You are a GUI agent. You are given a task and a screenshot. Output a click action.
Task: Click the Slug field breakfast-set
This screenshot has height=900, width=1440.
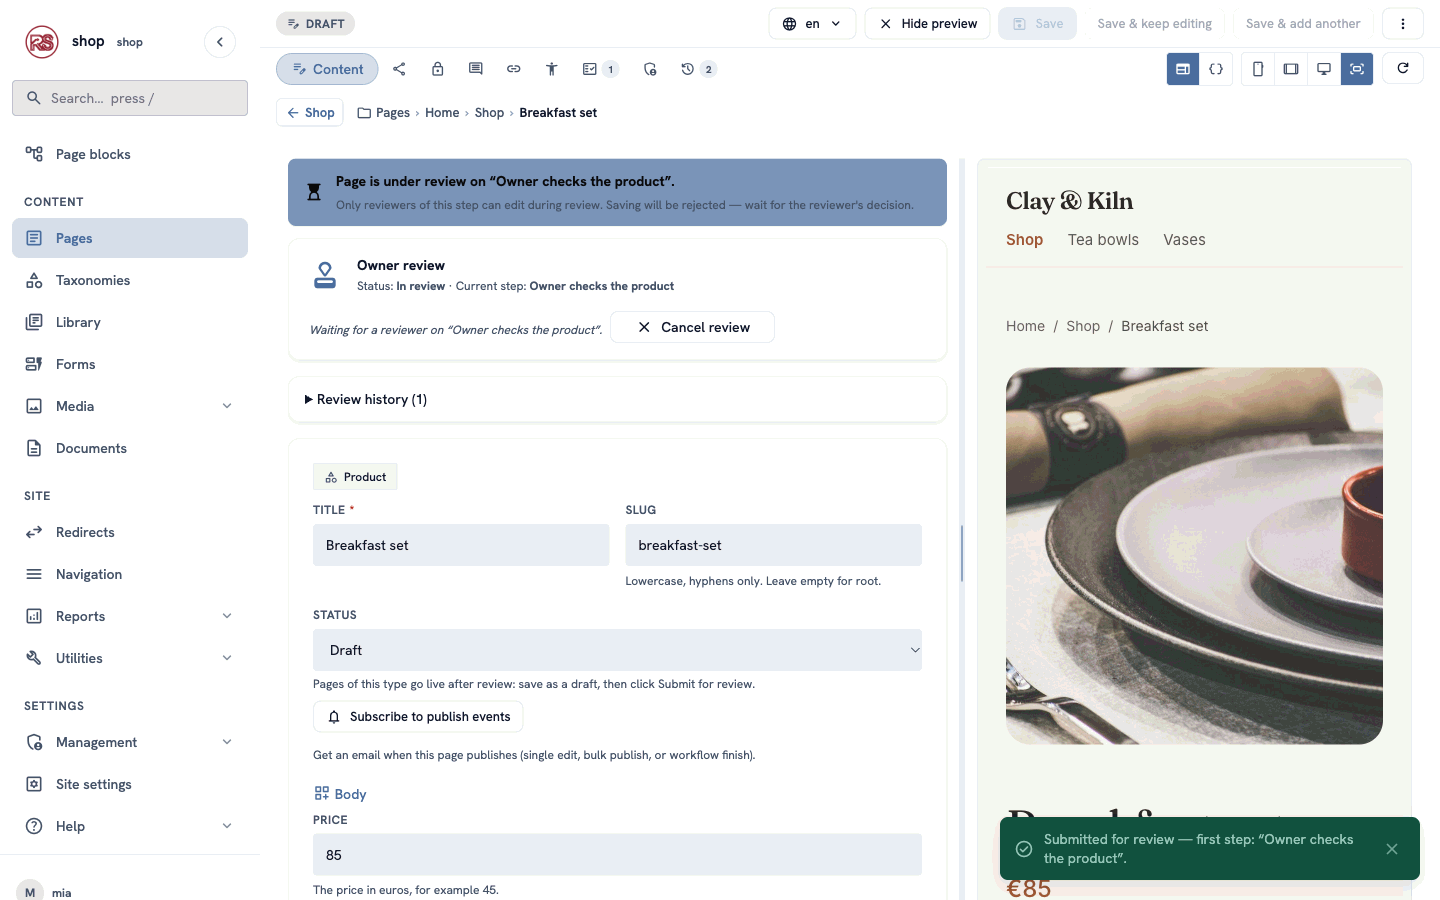point(773,545)
